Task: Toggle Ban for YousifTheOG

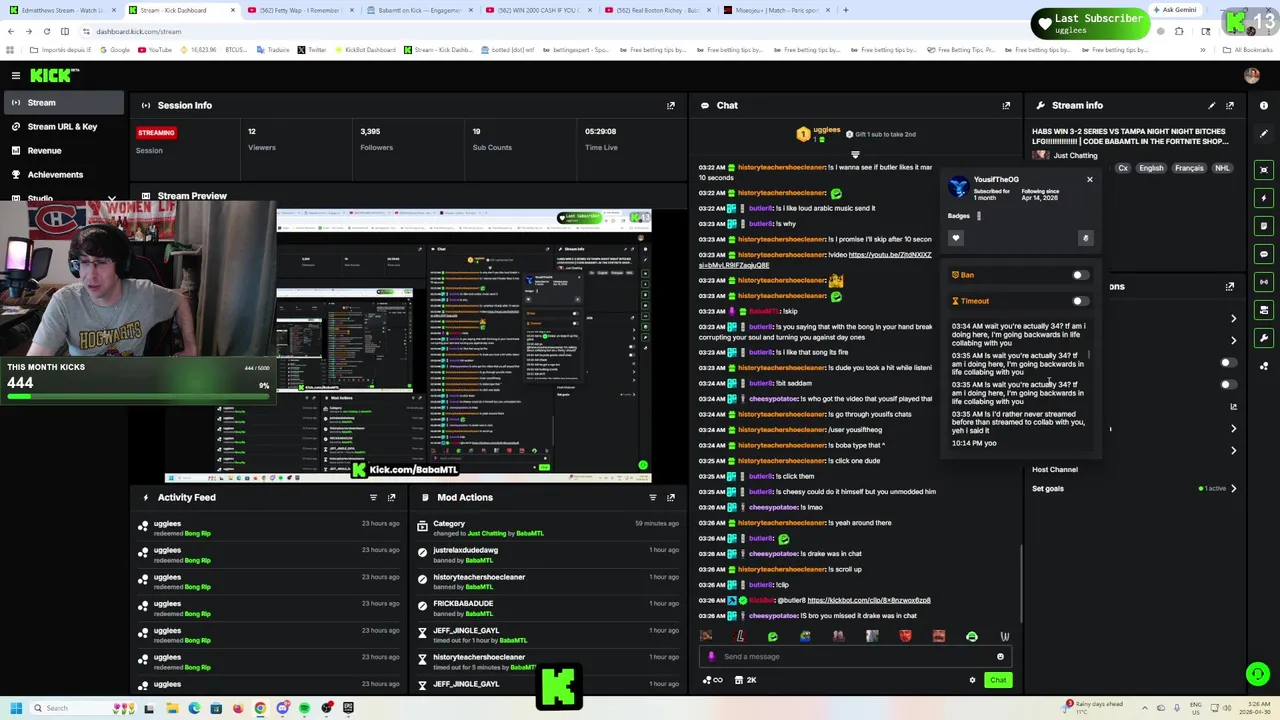Action: coord(1079,275)
